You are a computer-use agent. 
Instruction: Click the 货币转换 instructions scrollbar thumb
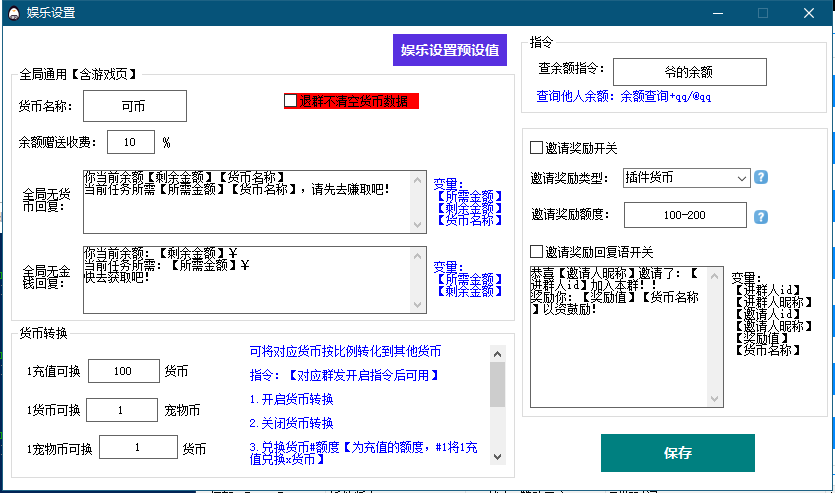coord(497,384)
